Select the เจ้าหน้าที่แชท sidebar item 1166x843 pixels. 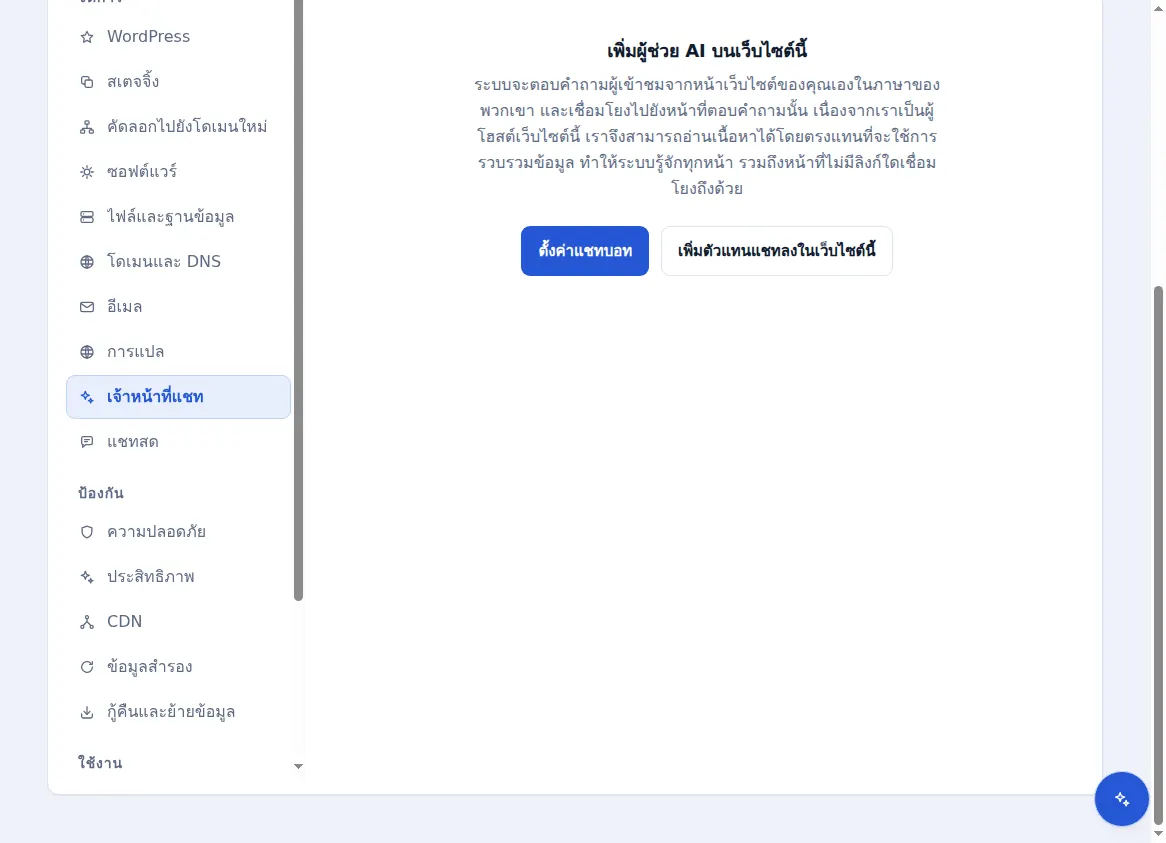[178, 397]
